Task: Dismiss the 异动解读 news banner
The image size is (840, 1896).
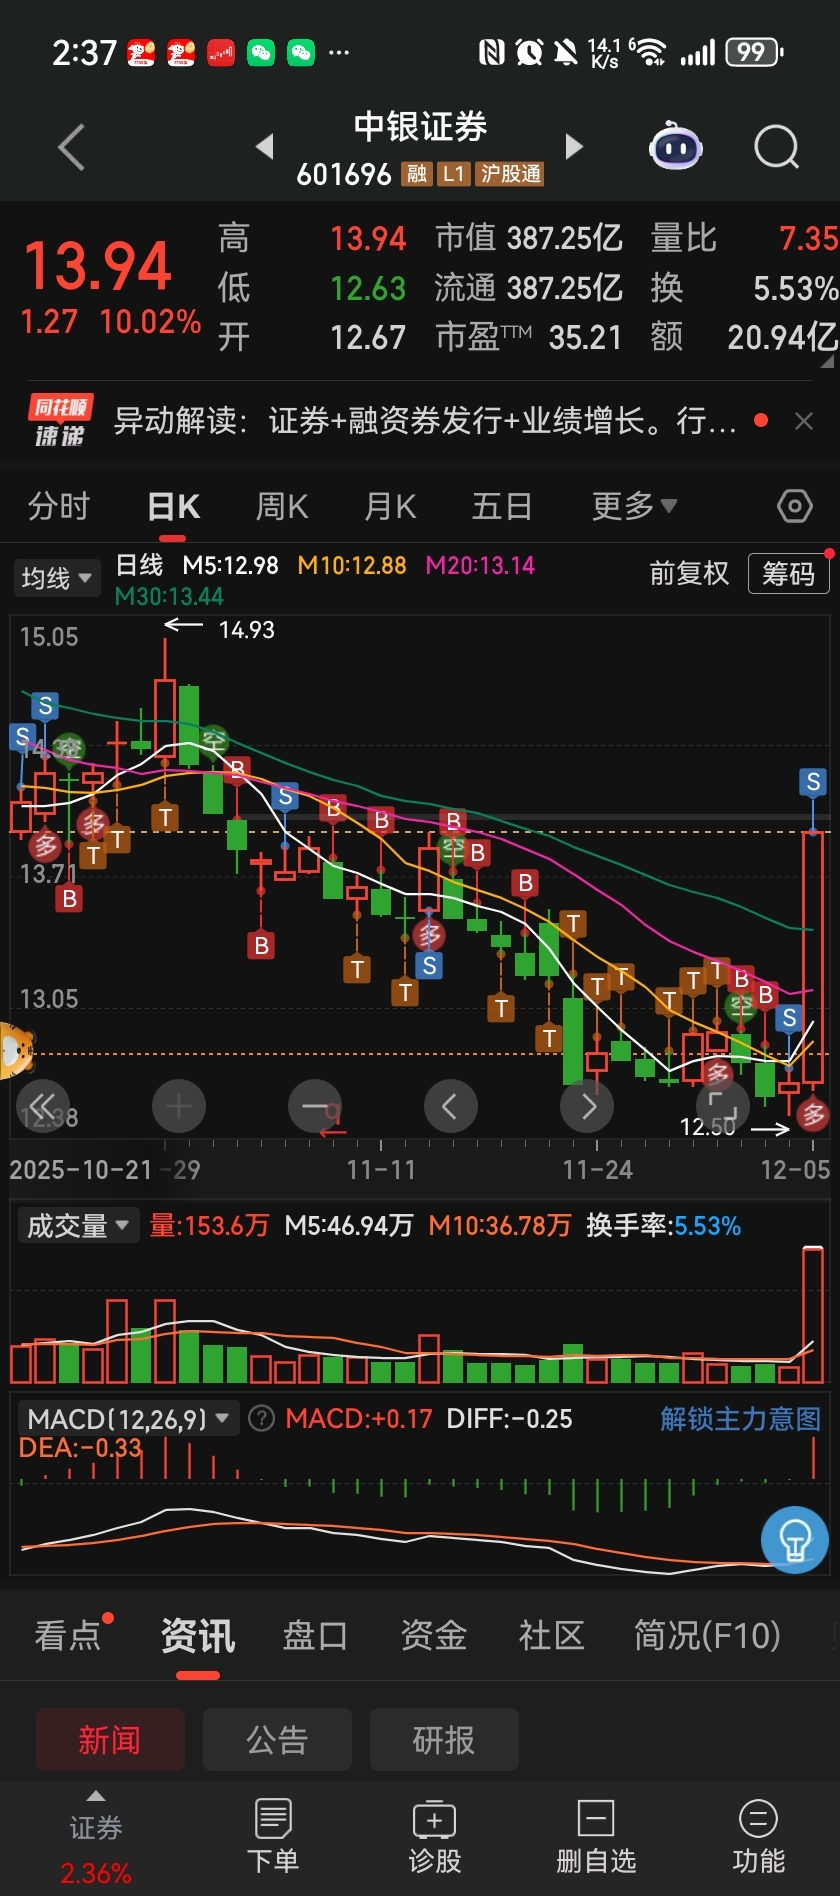Action: pos(804,421)
